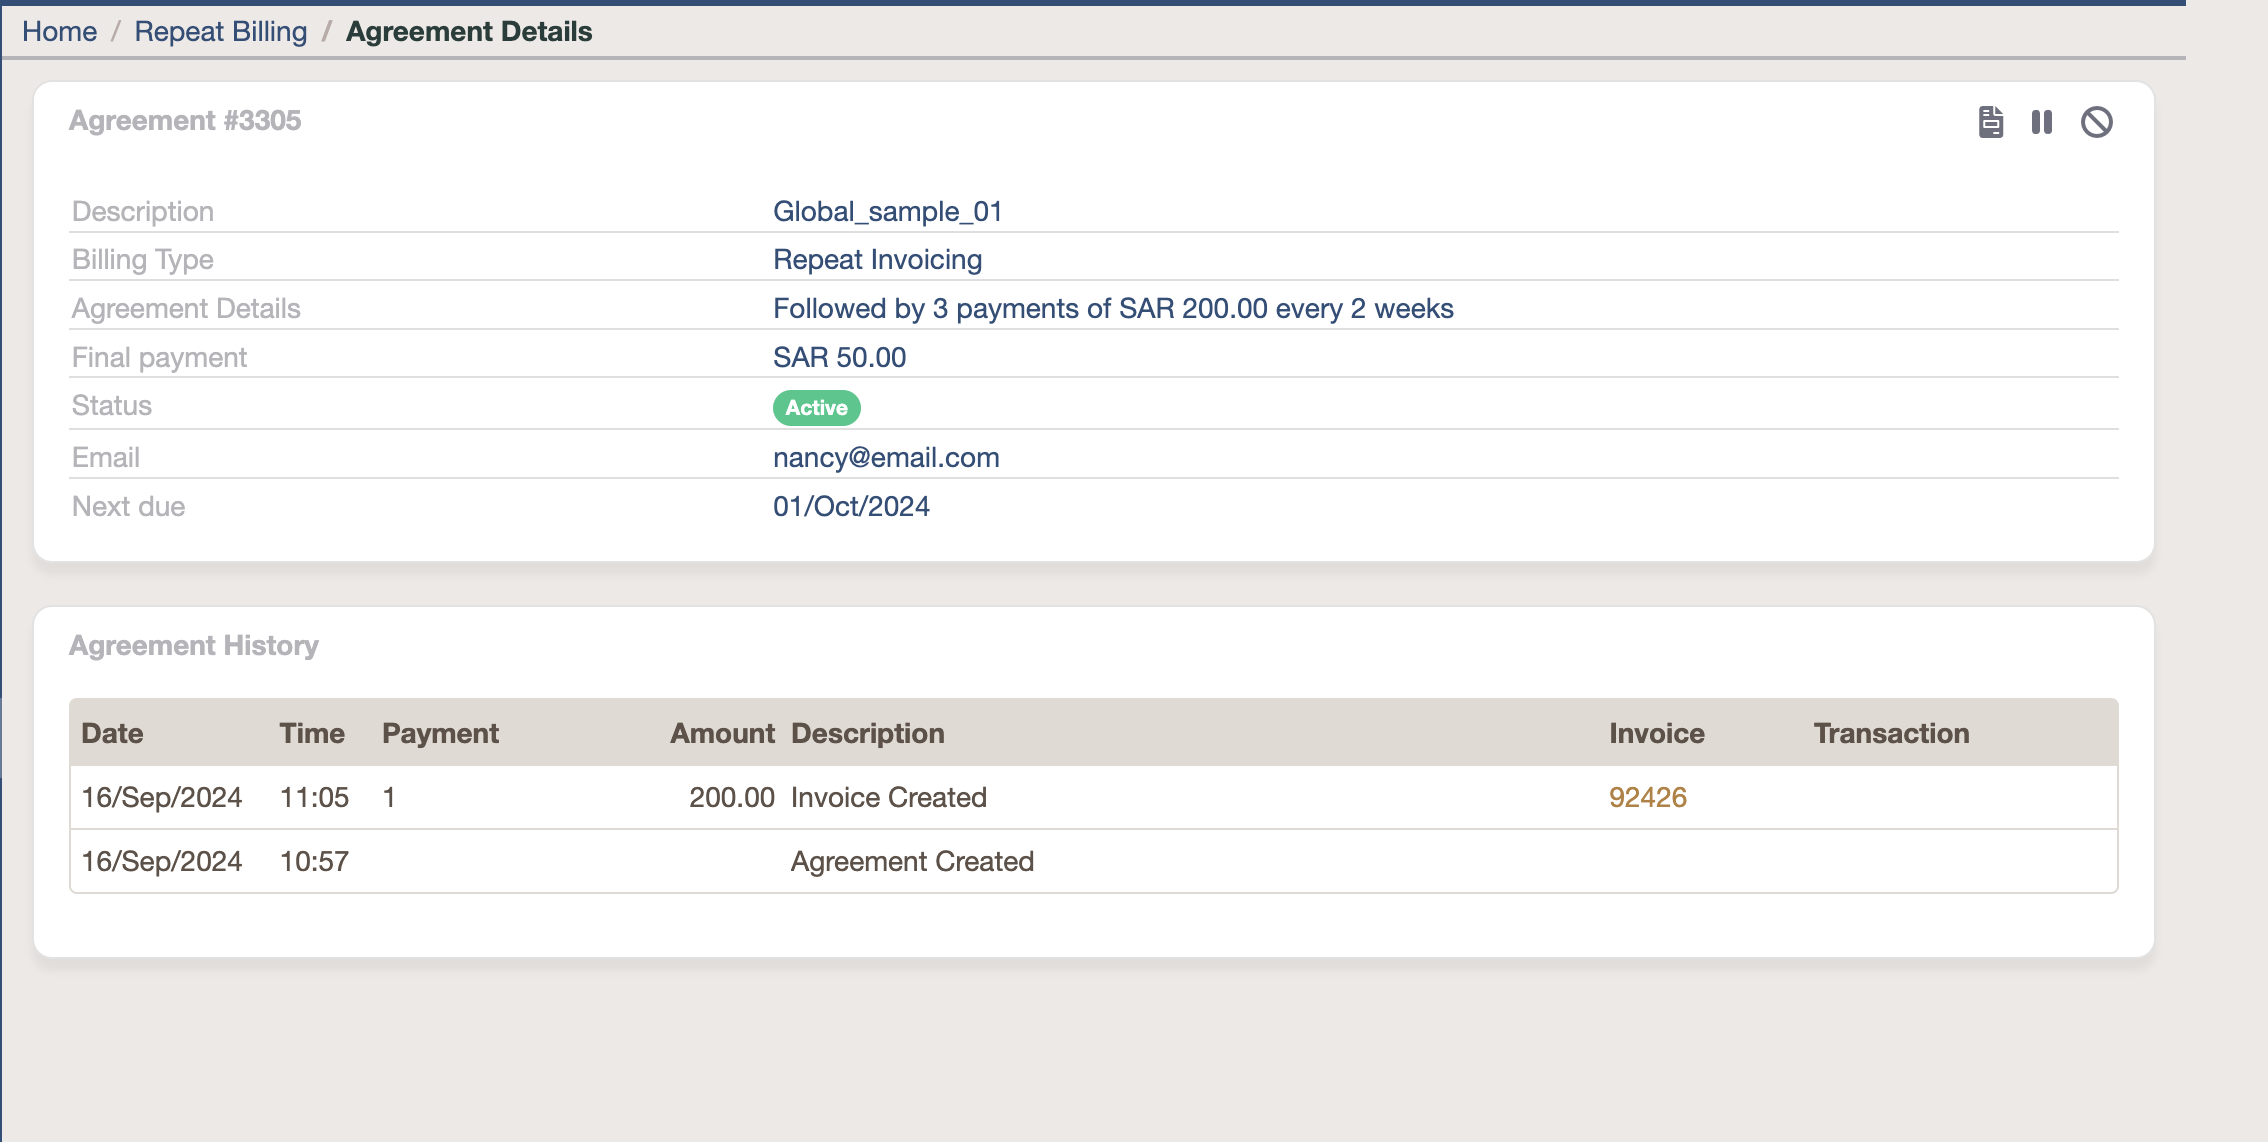The width and height of the screenshot is (2268, 1142).
Task: Click the Transaction column header
Action: coord(1891,733)
